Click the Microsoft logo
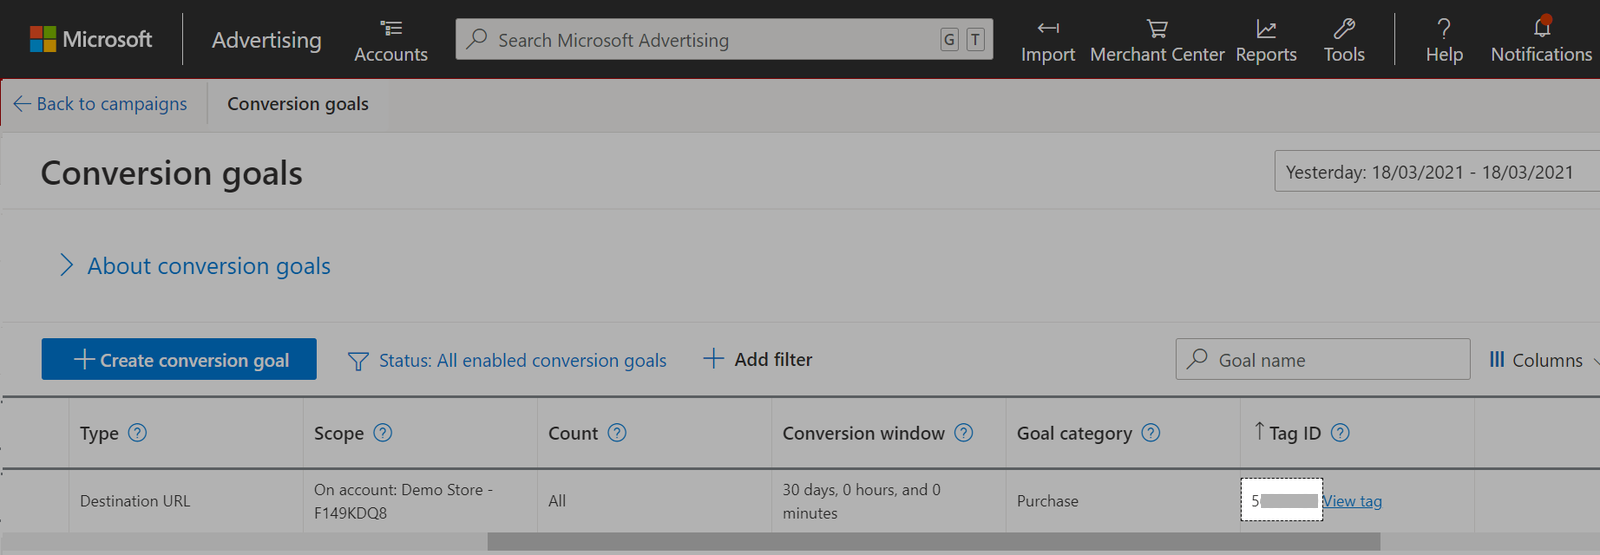1600x555 pixels. click(91, 39)
